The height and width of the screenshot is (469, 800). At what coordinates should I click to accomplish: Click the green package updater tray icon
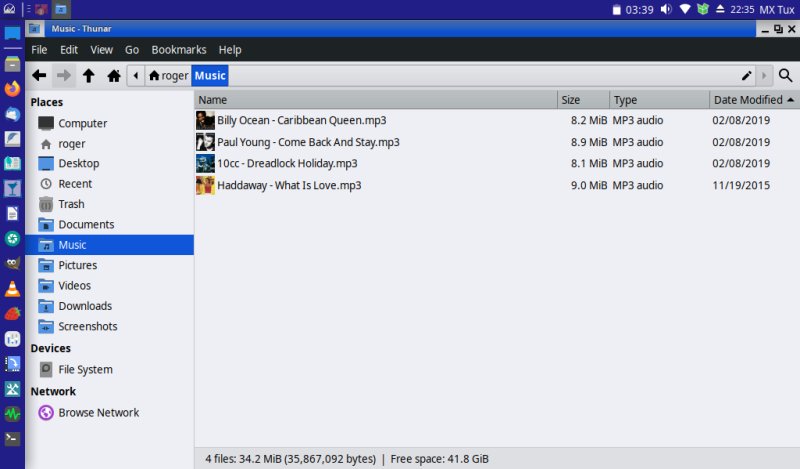[703, 9]
